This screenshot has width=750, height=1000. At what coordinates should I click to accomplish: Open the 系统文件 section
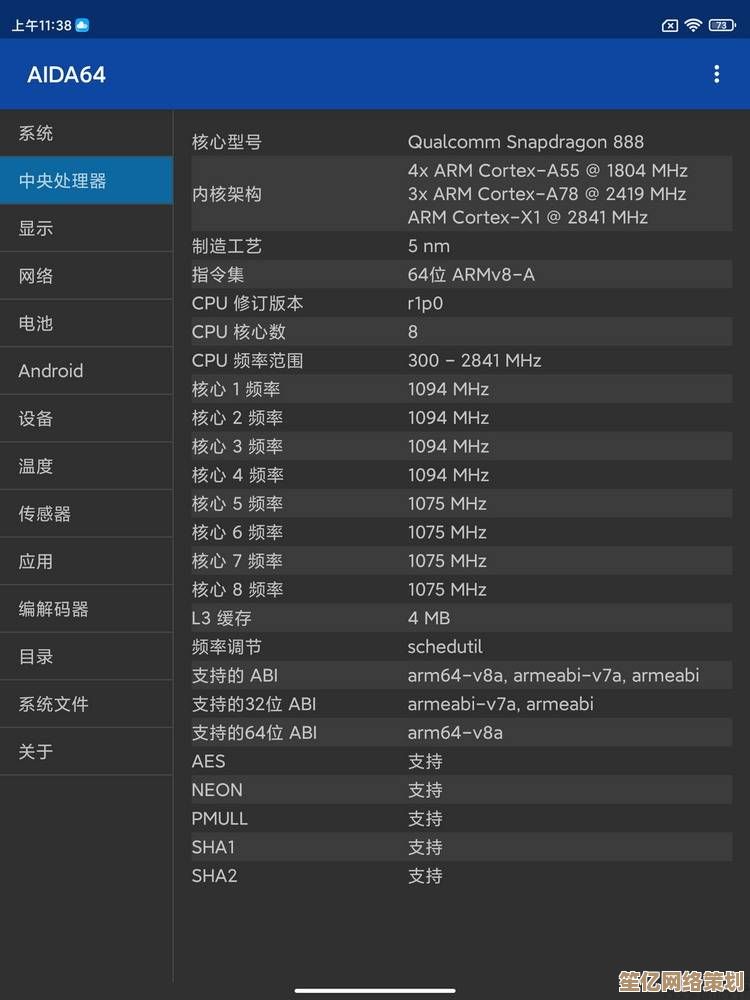point(86,704)
